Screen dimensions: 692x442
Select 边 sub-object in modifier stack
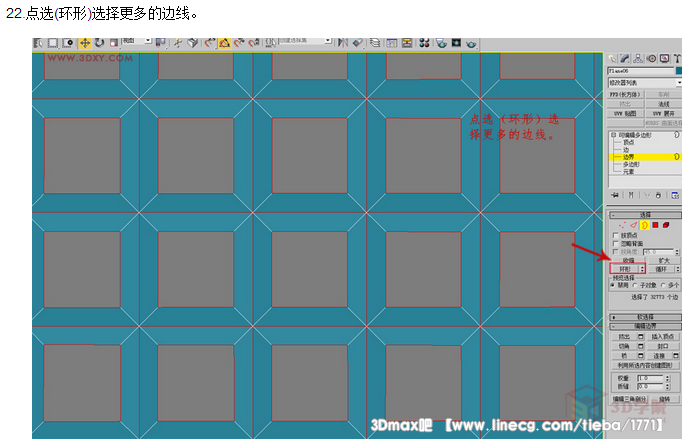[x=626, y=150]
